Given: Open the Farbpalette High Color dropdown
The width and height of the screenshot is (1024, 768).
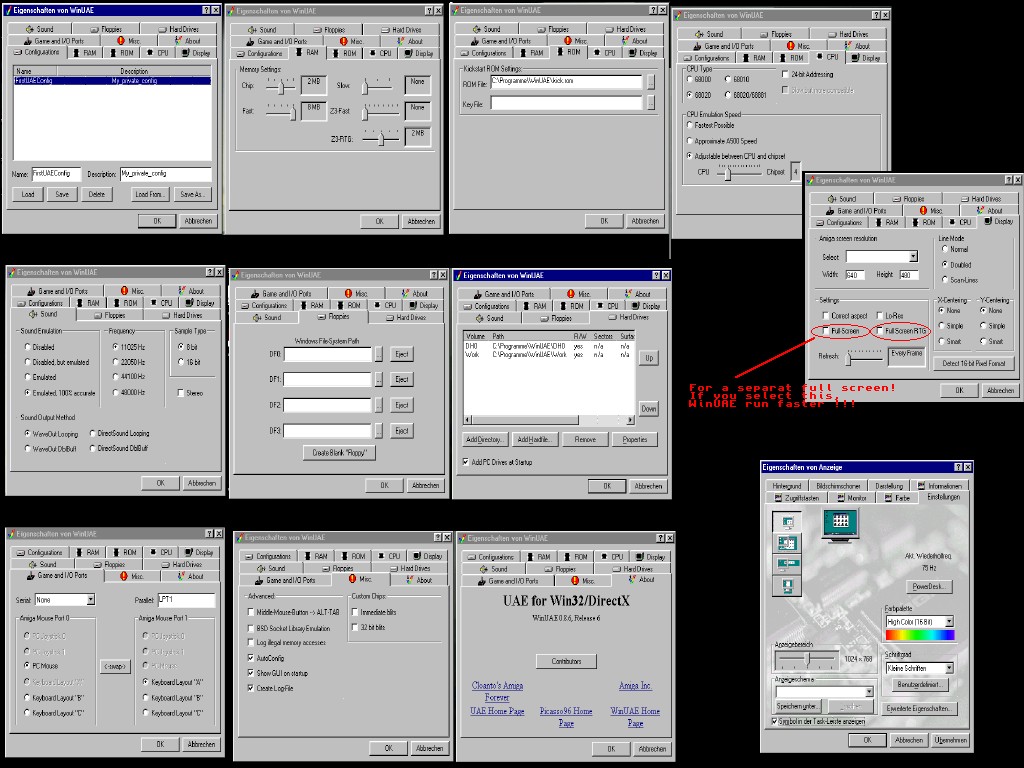Looking at the screenshot, I should click(948, 622).
